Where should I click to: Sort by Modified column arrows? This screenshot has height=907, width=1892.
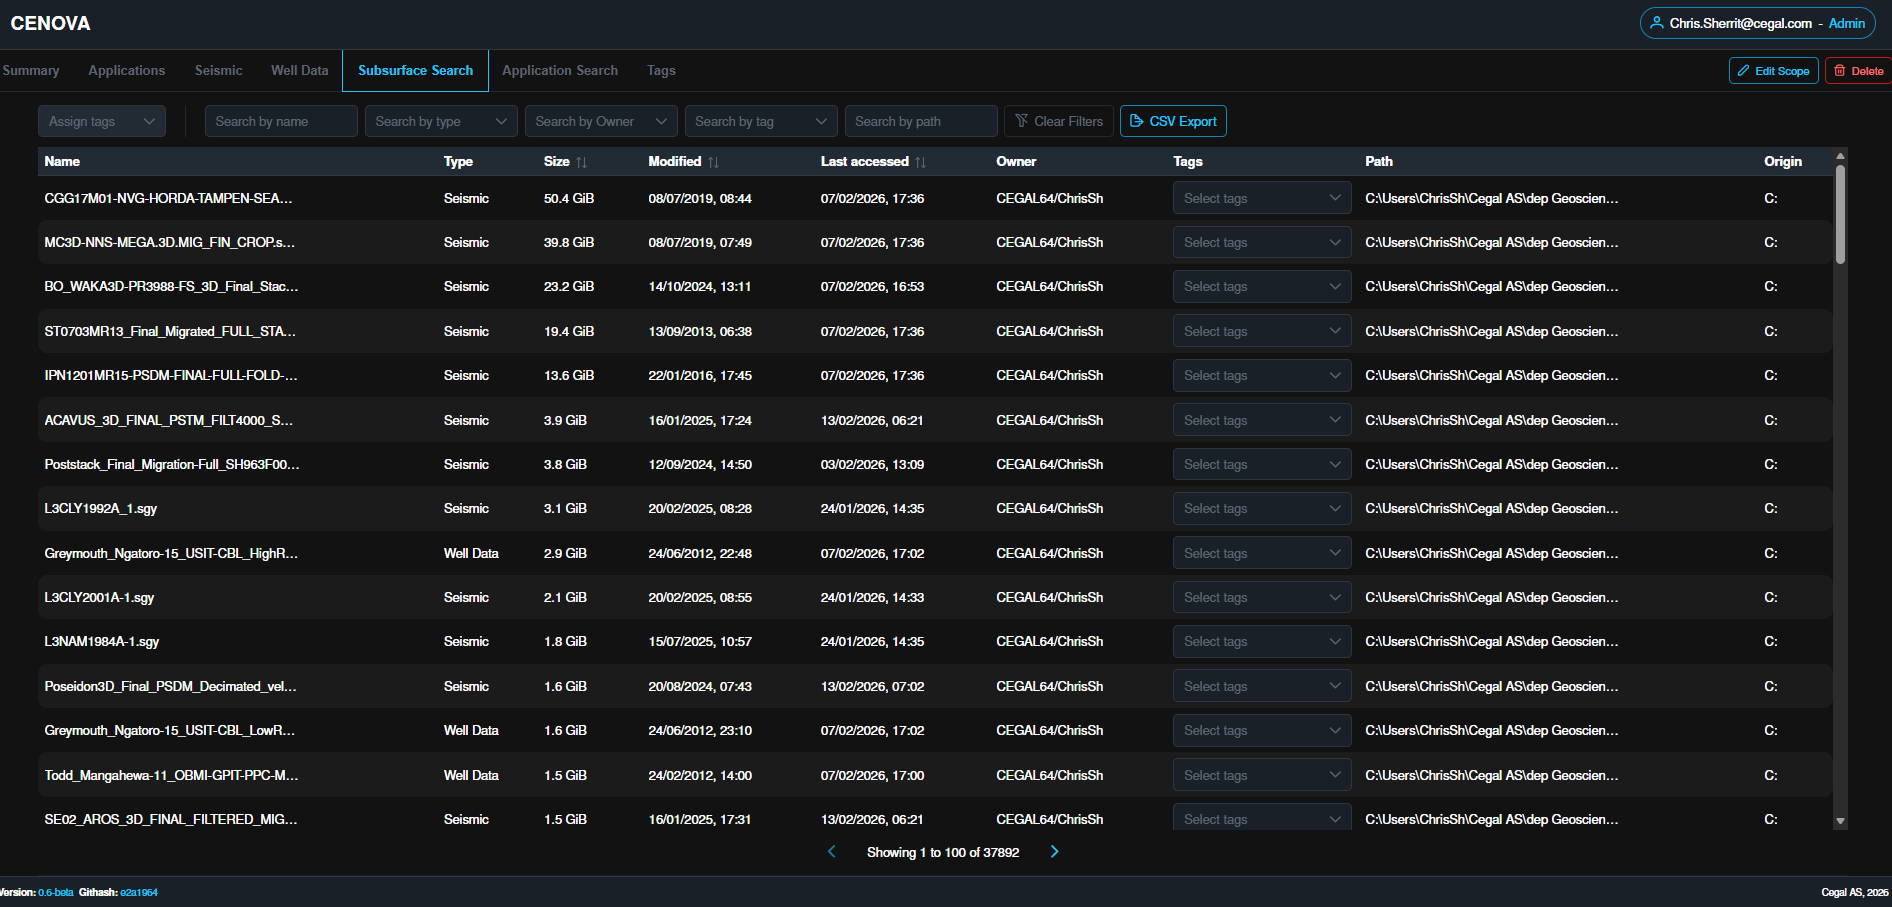tap(714, 162)
